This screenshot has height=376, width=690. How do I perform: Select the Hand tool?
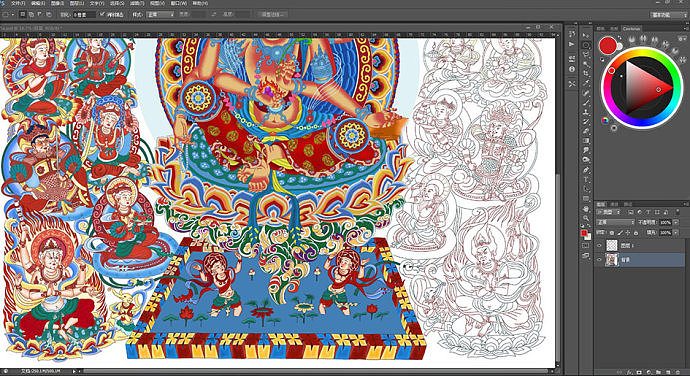pos(586,209)
